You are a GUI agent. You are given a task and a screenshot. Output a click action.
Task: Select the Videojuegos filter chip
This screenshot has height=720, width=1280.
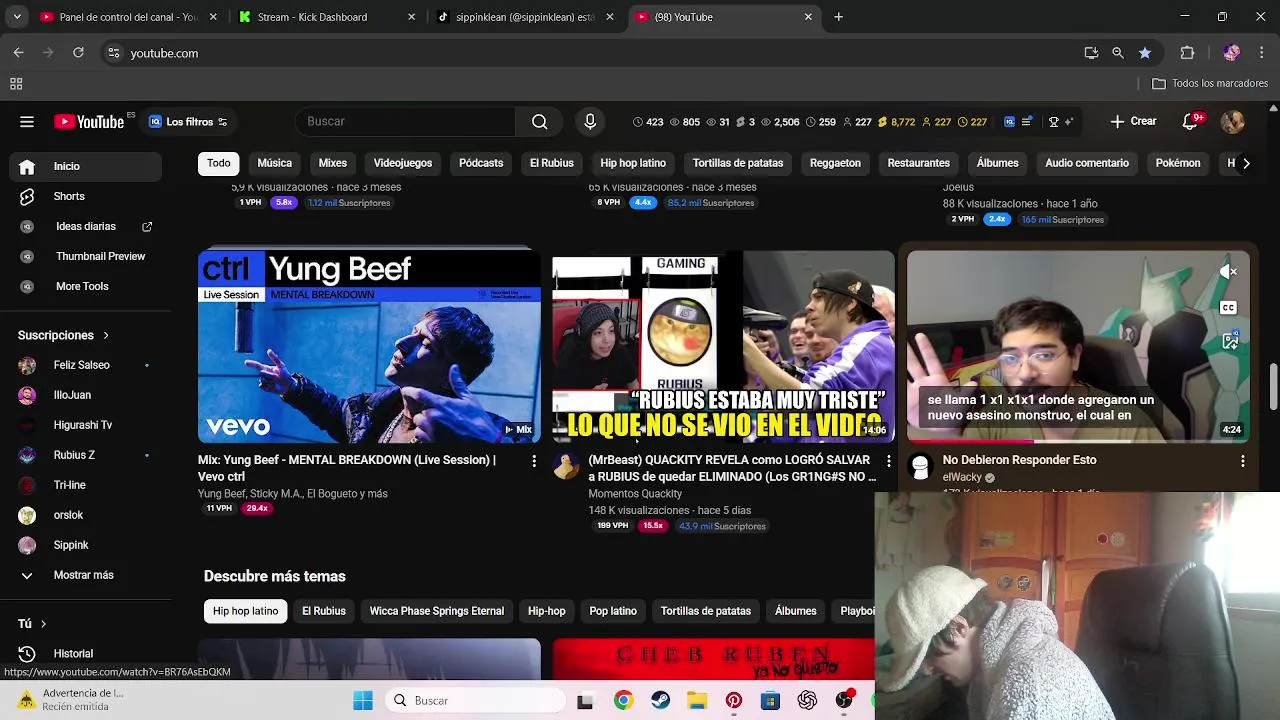click(x=403, y=163)
